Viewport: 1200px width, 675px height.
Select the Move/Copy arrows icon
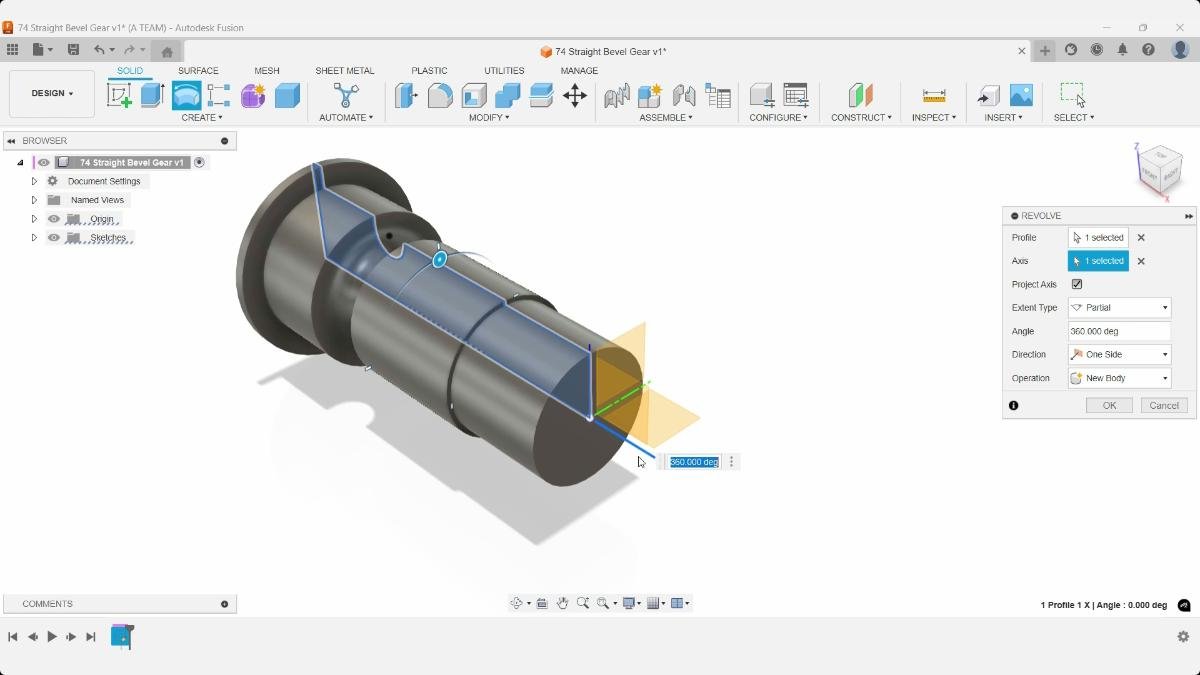(575, 95)
